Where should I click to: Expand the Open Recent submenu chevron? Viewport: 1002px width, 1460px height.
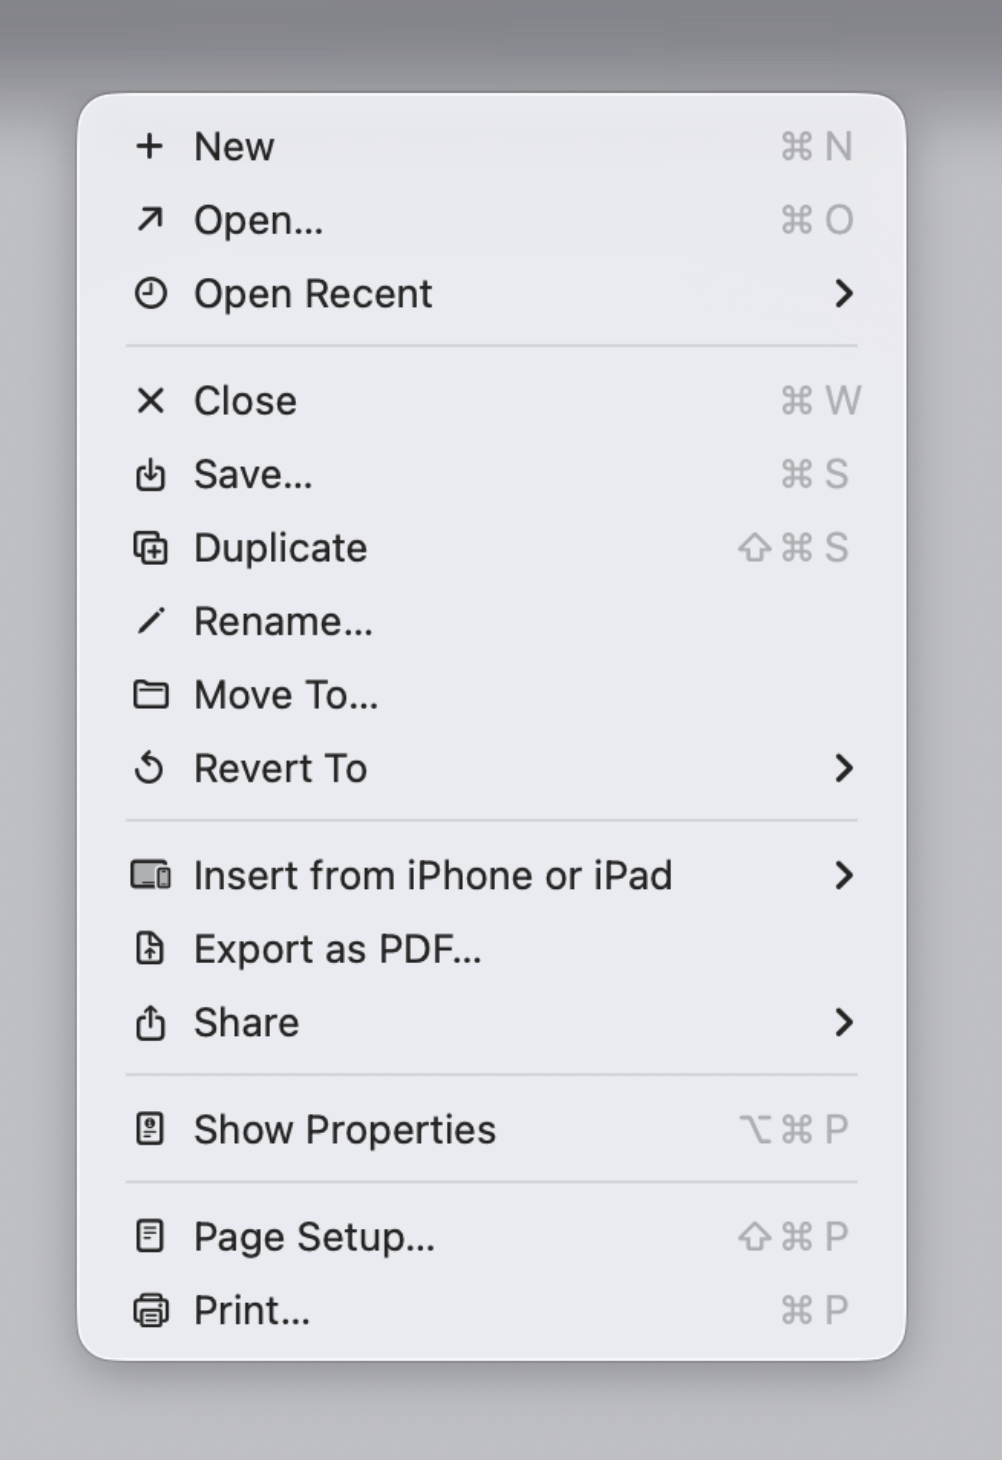coord(844,293)
